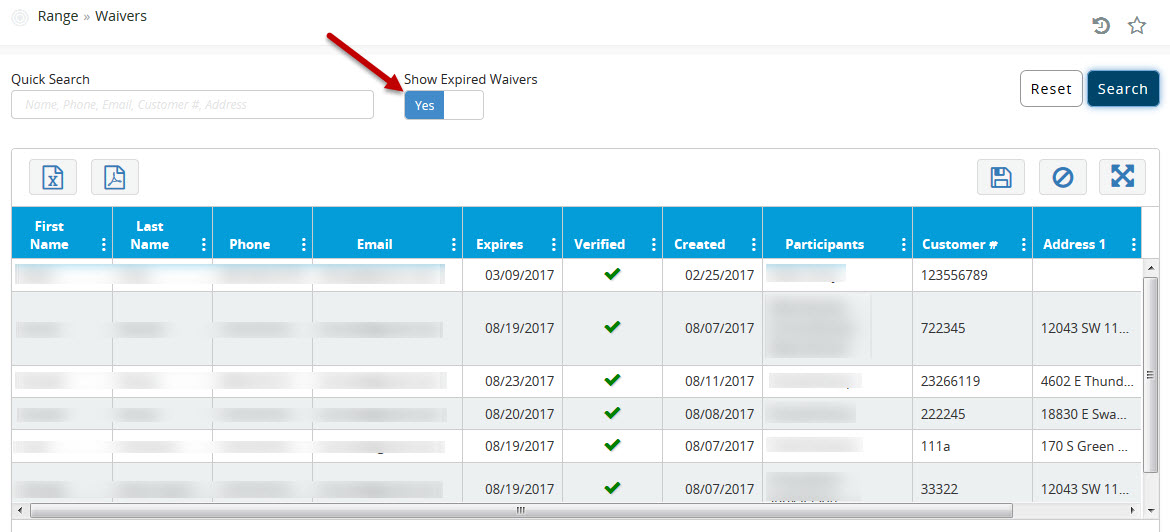Toggle Show Expired Waivers switch
The width and height of the screenshot is (1170, 532).
click(444, 105)
